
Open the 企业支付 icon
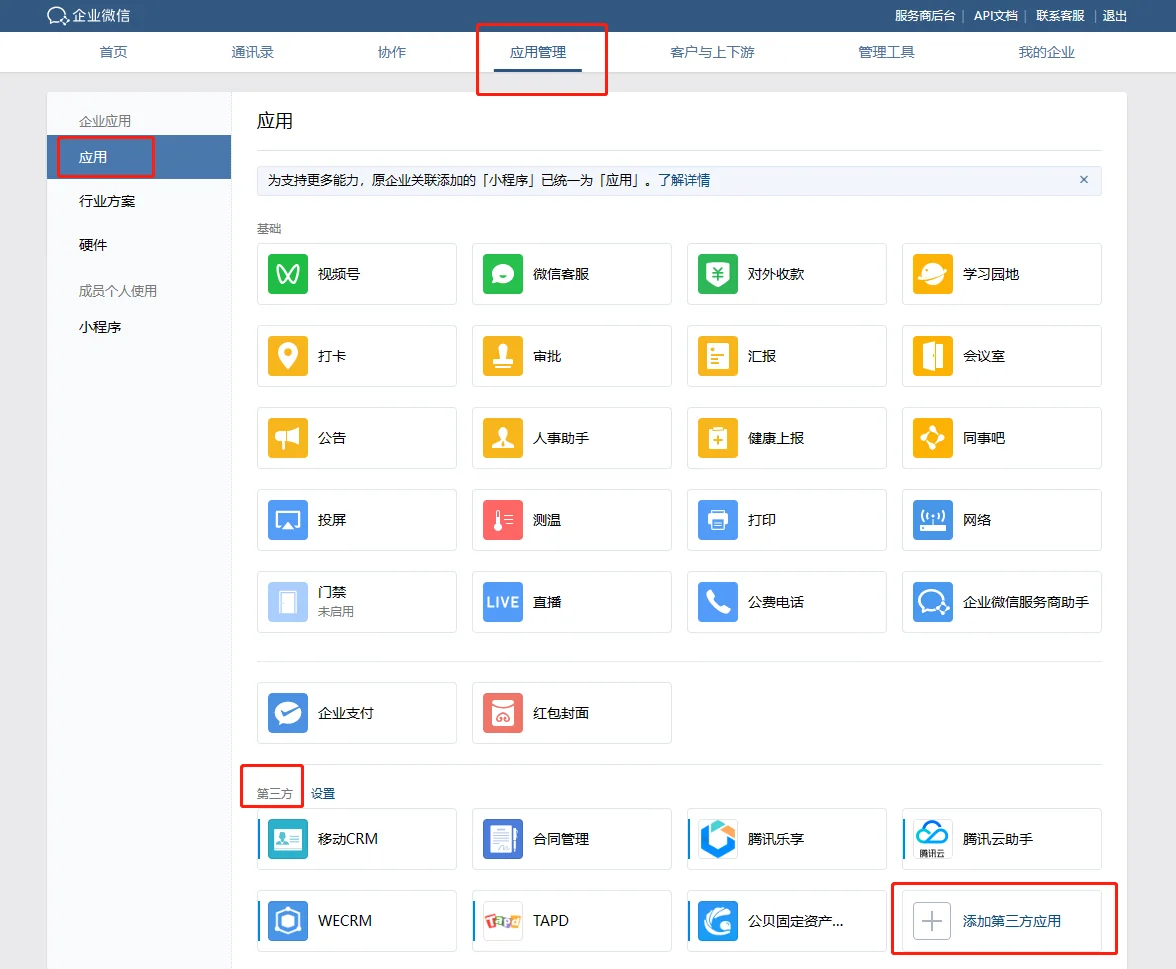288,712
